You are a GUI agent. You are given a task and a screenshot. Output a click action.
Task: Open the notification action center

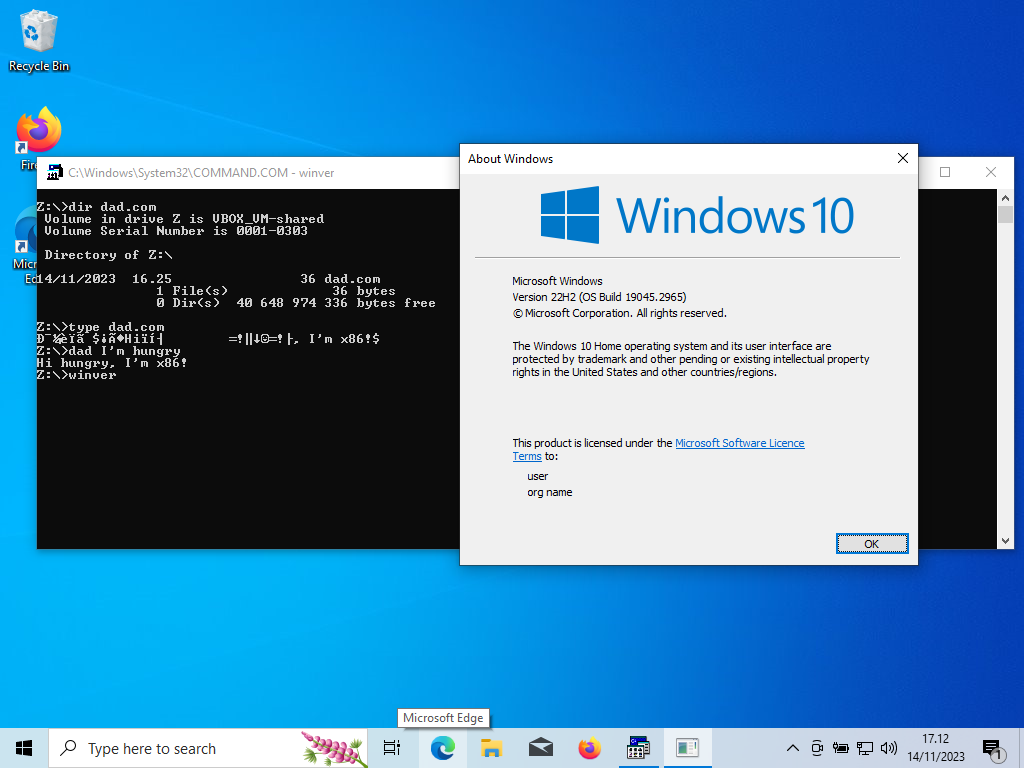click(x=993, y=748)
